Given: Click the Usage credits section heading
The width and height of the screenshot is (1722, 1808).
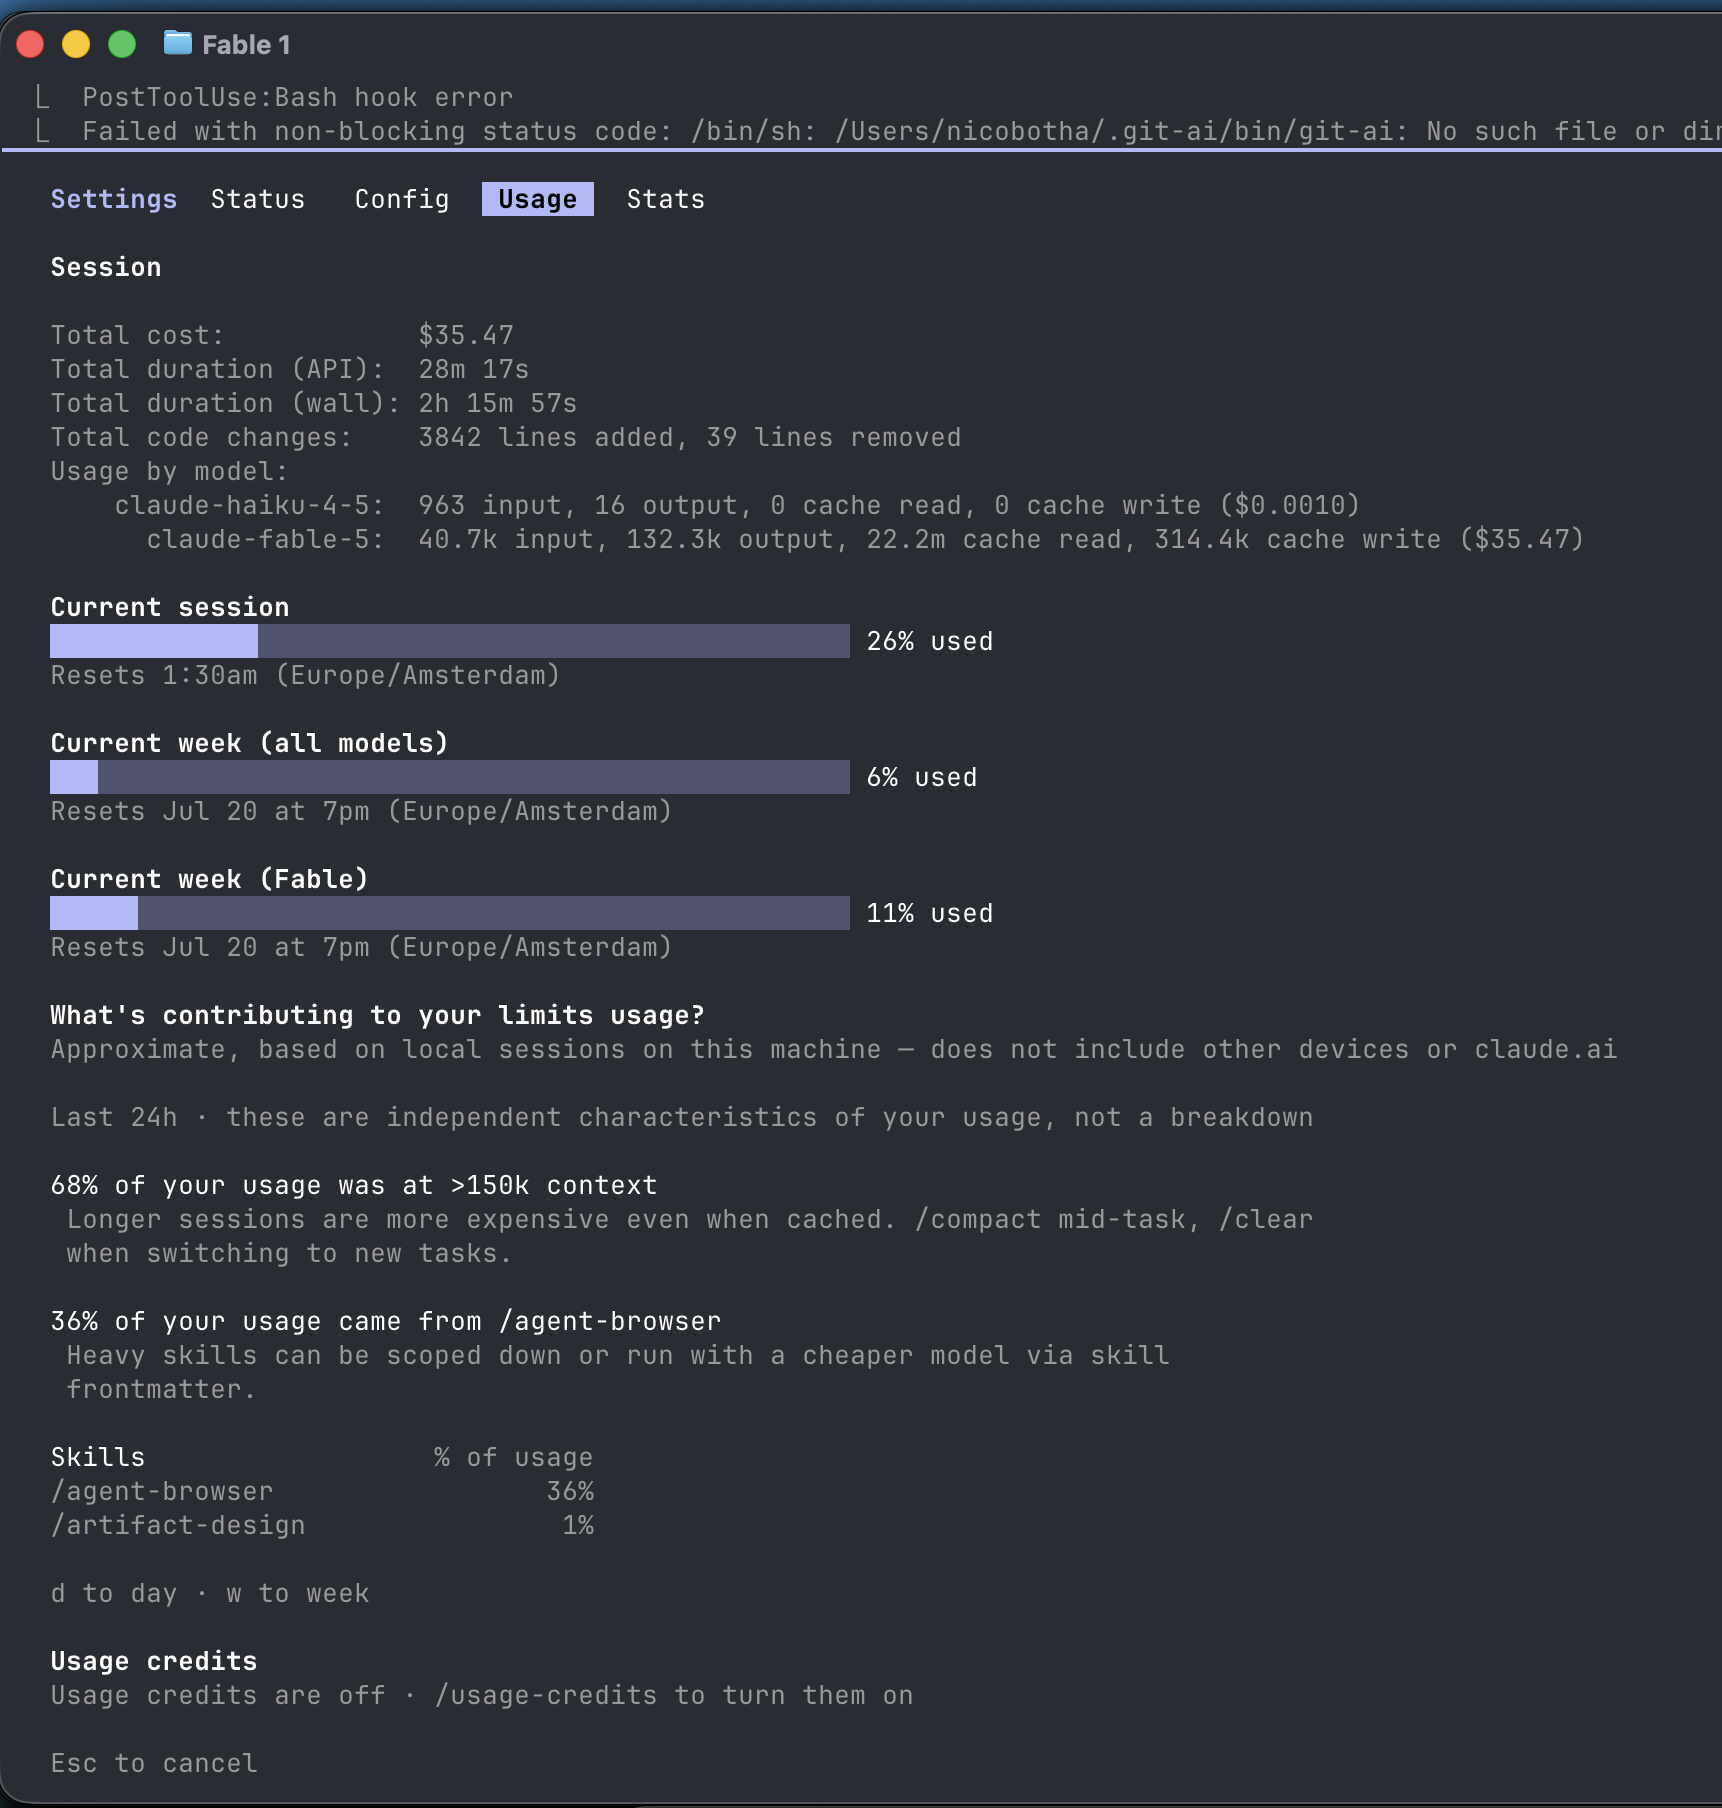Looking at the screenshot, I should pos(154,1661).
